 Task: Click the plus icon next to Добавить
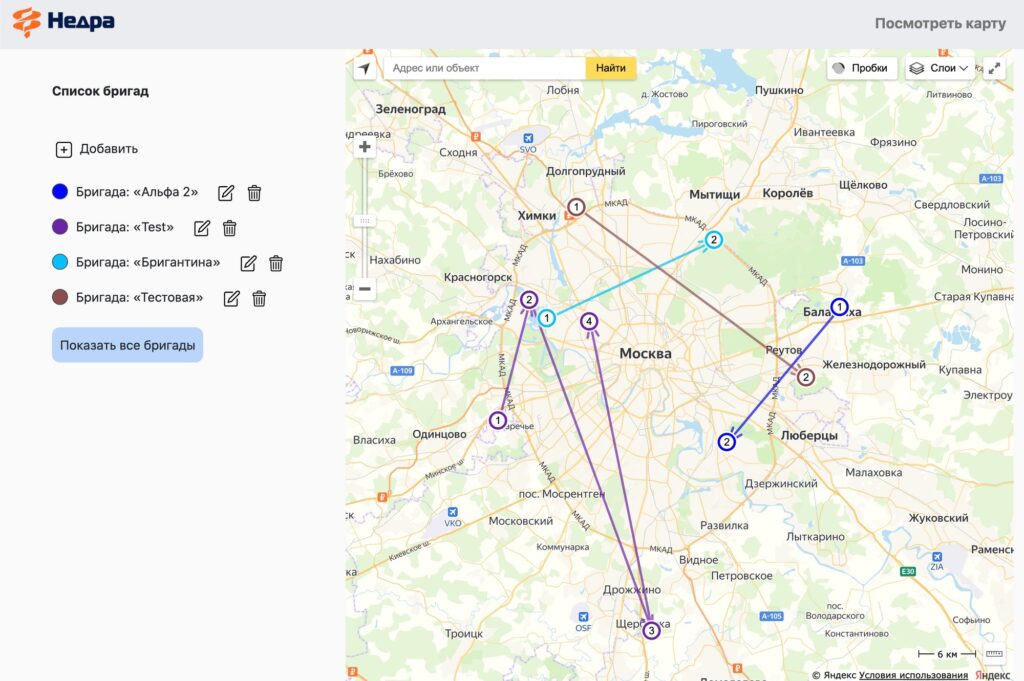pos(63,150)
